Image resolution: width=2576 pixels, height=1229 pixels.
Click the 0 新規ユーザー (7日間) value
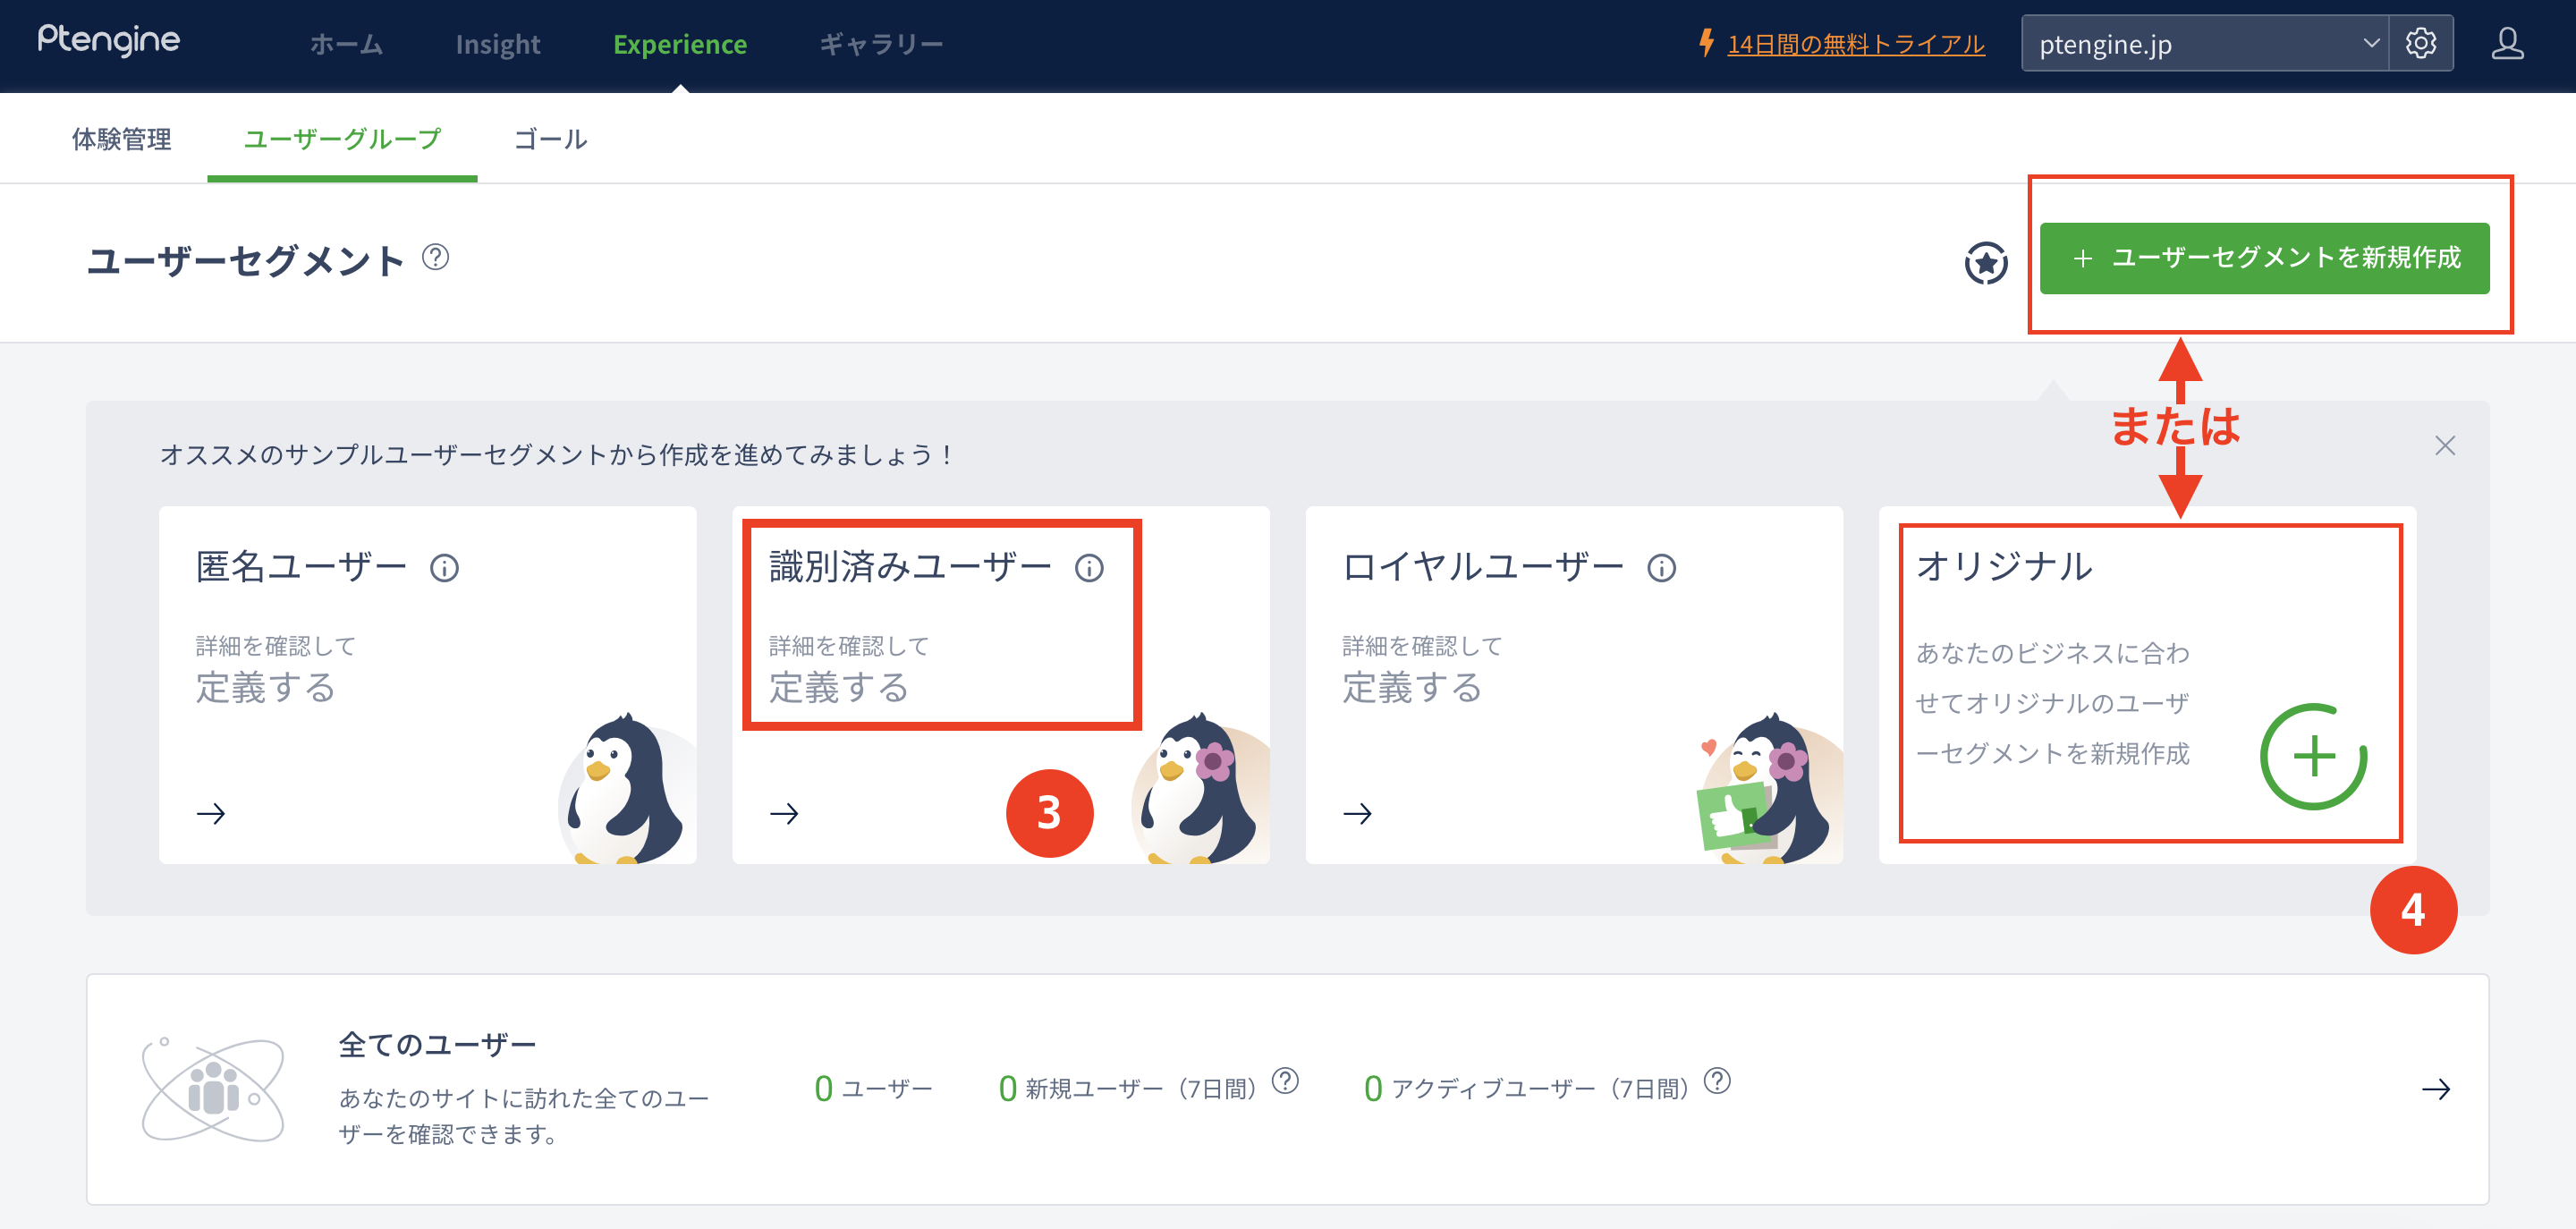[1127, 1088]
